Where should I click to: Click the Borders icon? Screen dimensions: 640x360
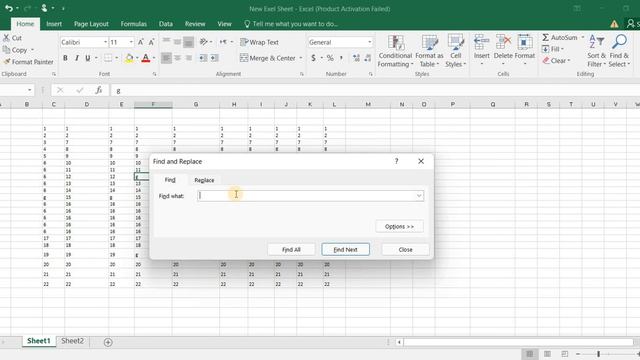coord(107,58)
